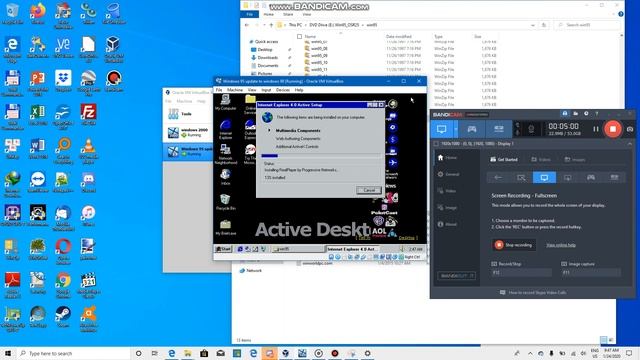The height and width of the screenshot is (360, 640).
Task: Toggle the Bandicam webcam overlay icon
Action: pos(531,129)
